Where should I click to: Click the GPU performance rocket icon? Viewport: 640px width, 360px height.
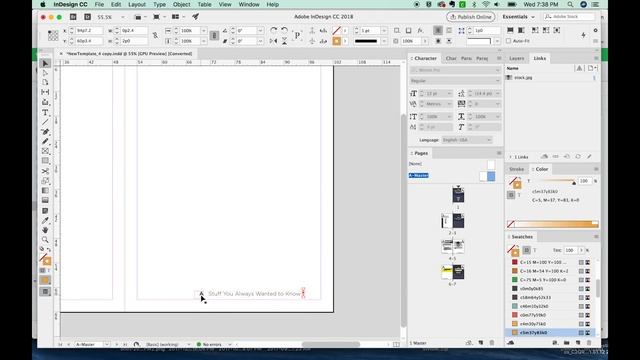pos(196,17)
